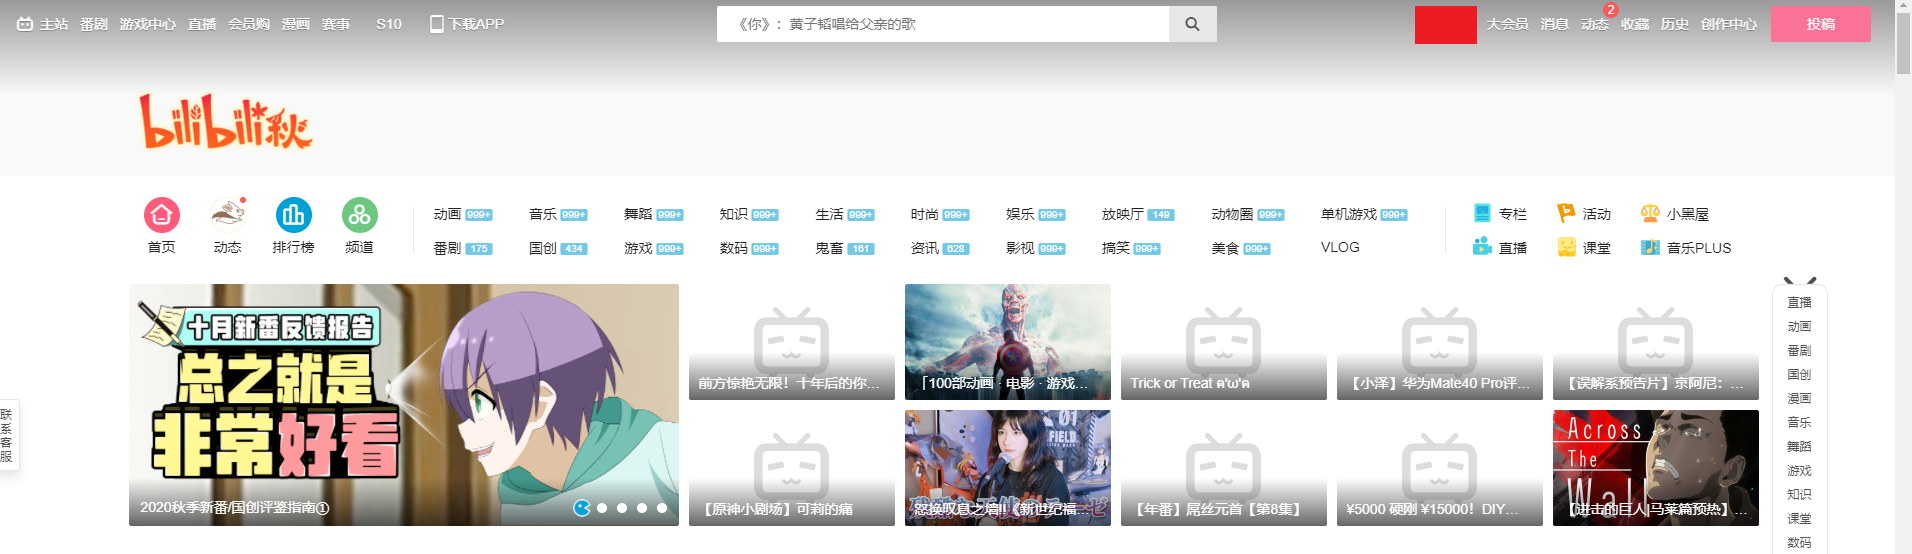Click 番剧 in the top navigation bar

coord(94,24)
